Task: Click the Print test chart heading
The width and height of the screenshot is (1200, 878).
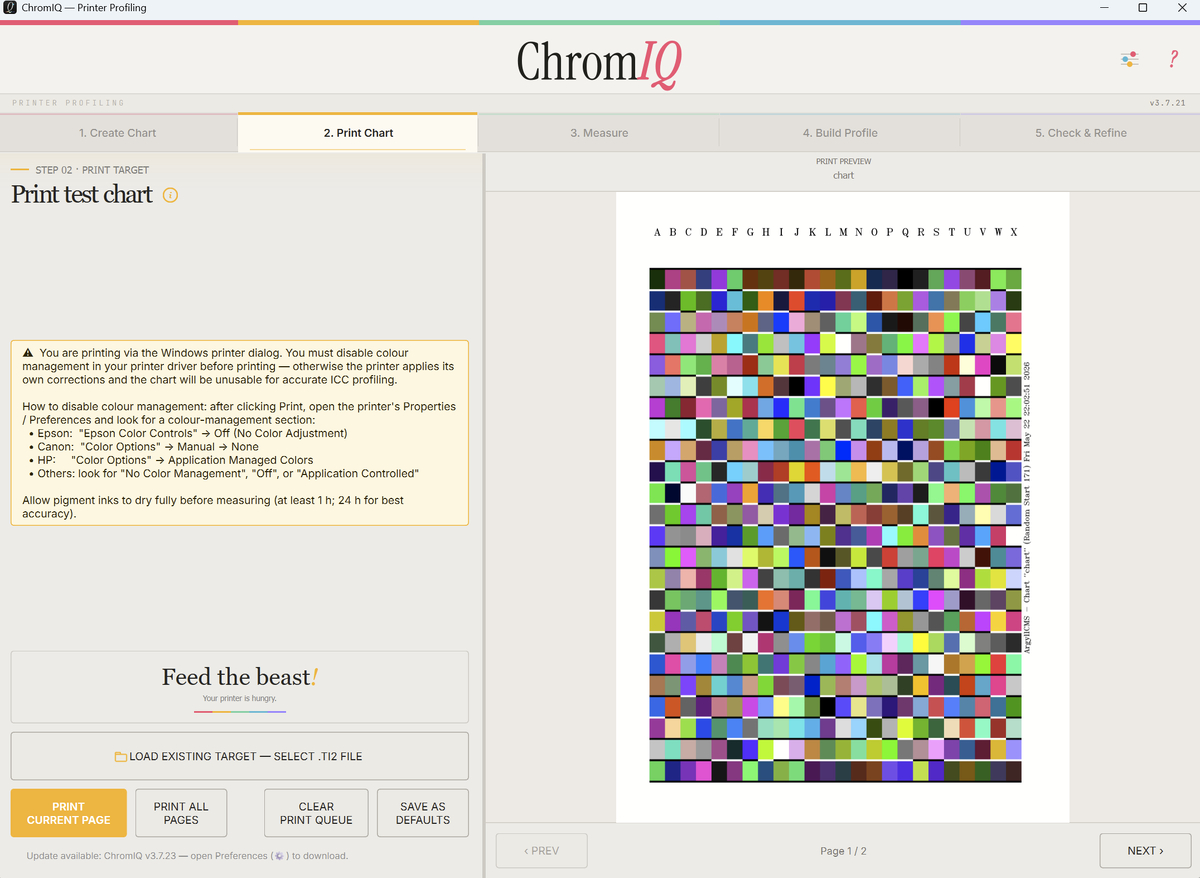Action: [82, 195]
